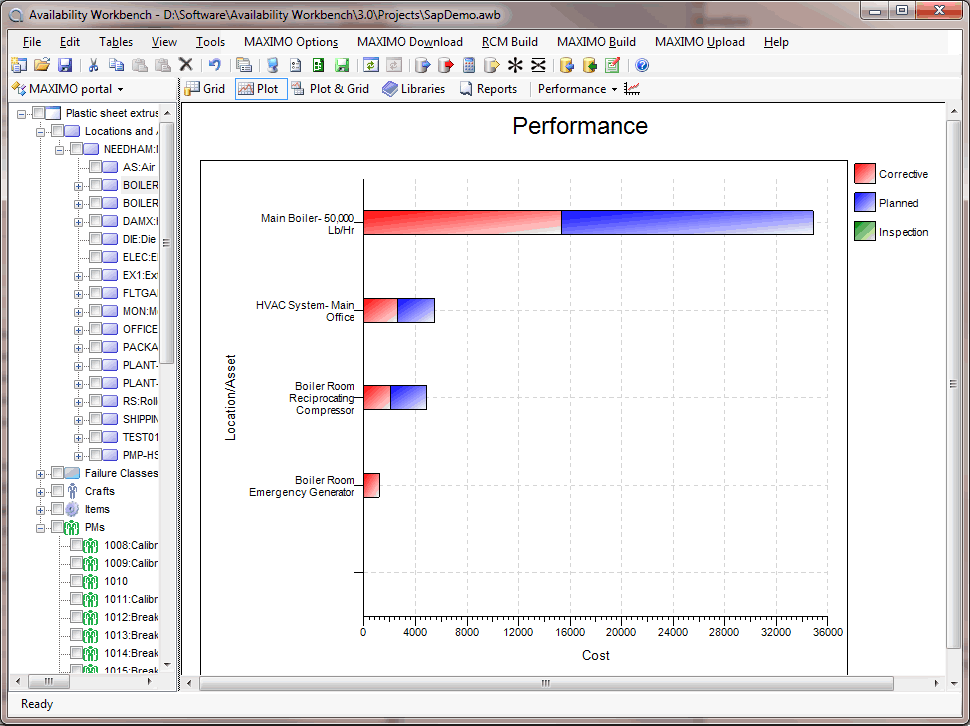This screenshot has height=726, width=970.
Task: Check the box beside Crafts
Action: click(57, 491)
